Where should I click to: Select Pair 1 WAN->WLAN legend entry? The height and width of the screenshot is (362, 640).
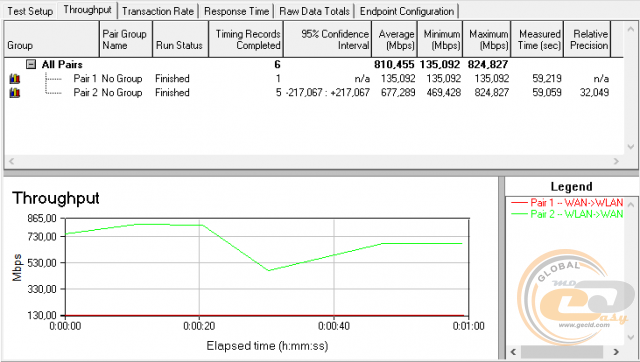click(567, 202)
